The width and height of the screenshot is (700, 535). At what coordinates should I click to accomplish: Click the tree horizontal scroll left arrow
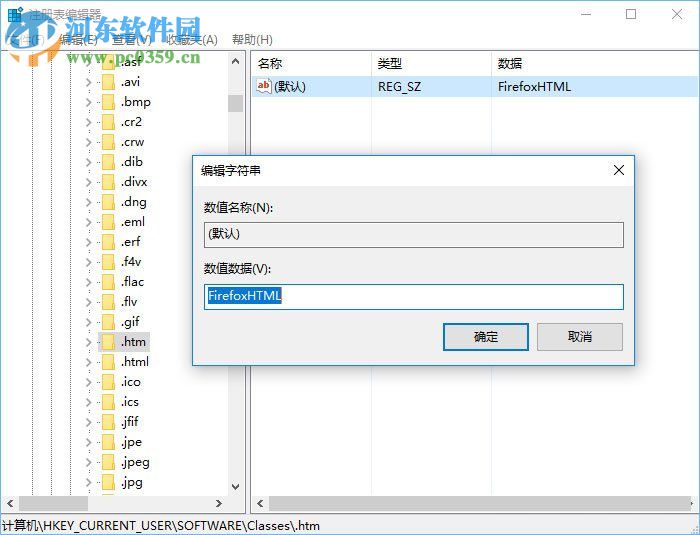click(x=10, y=504)
